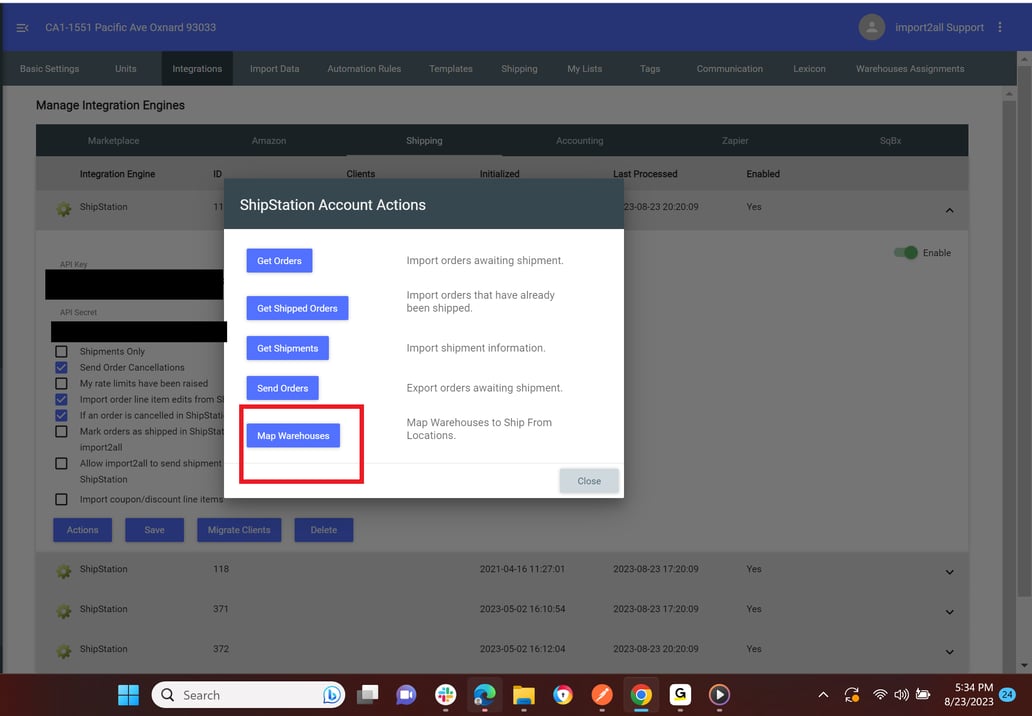The height and width of the screenshot is (716, 1032).
Task: Click gear icon for ShipStation row 371
Action: point(64,611)
